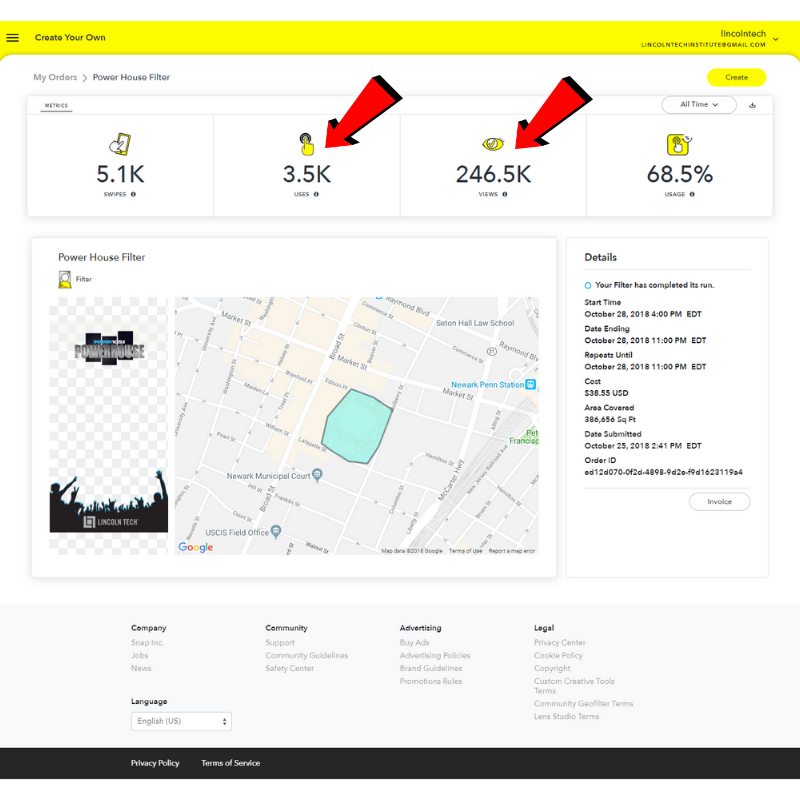Open the hamburger menu icon
800x800 pixels.
tap(13, 38)
